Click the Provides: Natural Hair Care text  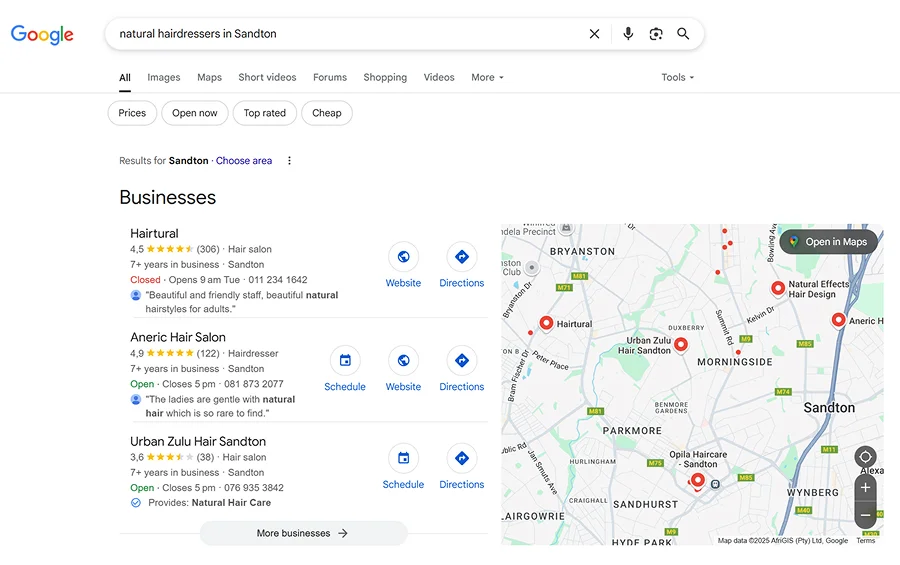210,502
